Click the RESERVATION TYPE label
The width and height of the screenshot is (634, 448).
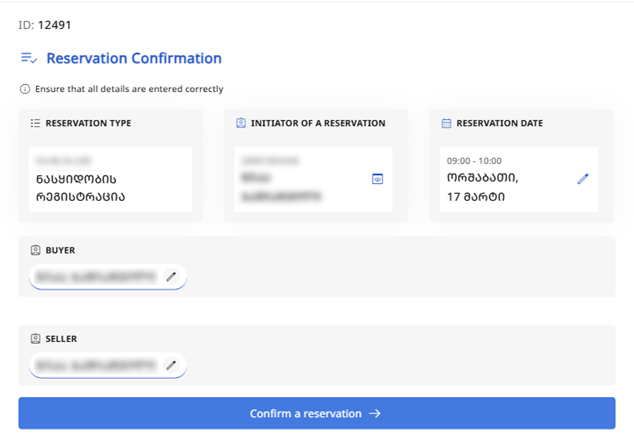point(88,123)
